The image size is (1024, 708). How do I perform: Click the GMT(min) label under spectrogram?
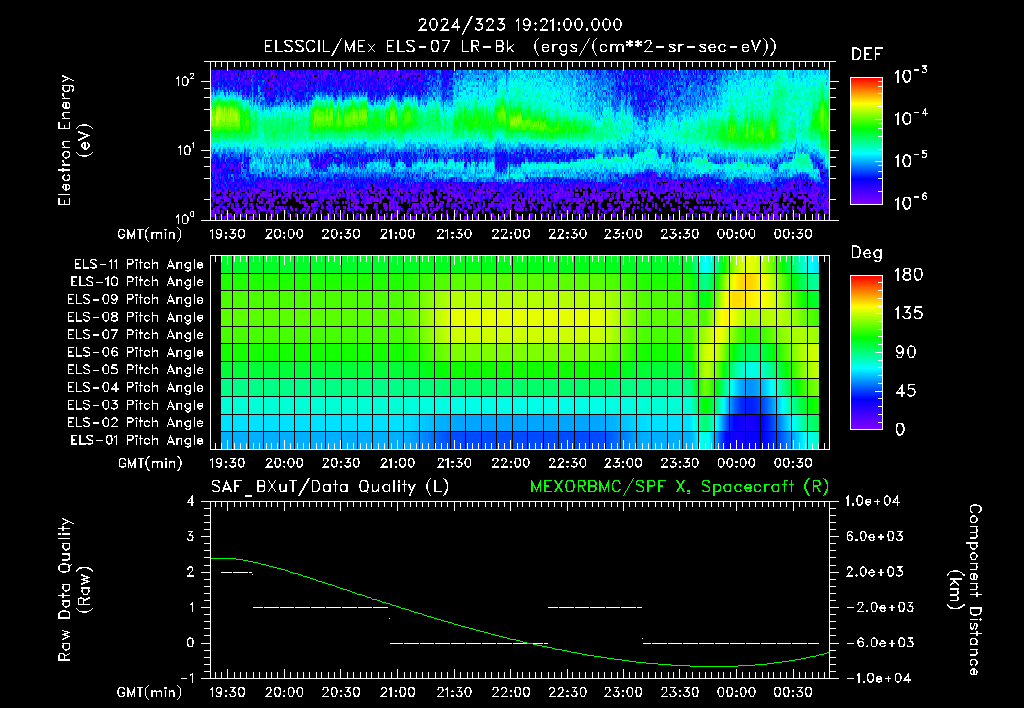click(150, 234)
